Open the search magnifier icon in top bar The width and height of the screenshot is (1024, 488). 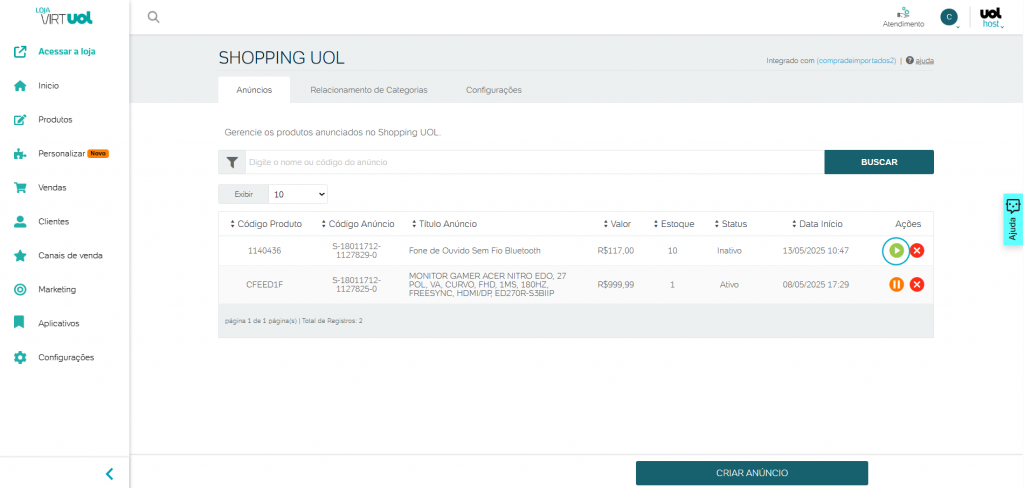coord(153,17)
